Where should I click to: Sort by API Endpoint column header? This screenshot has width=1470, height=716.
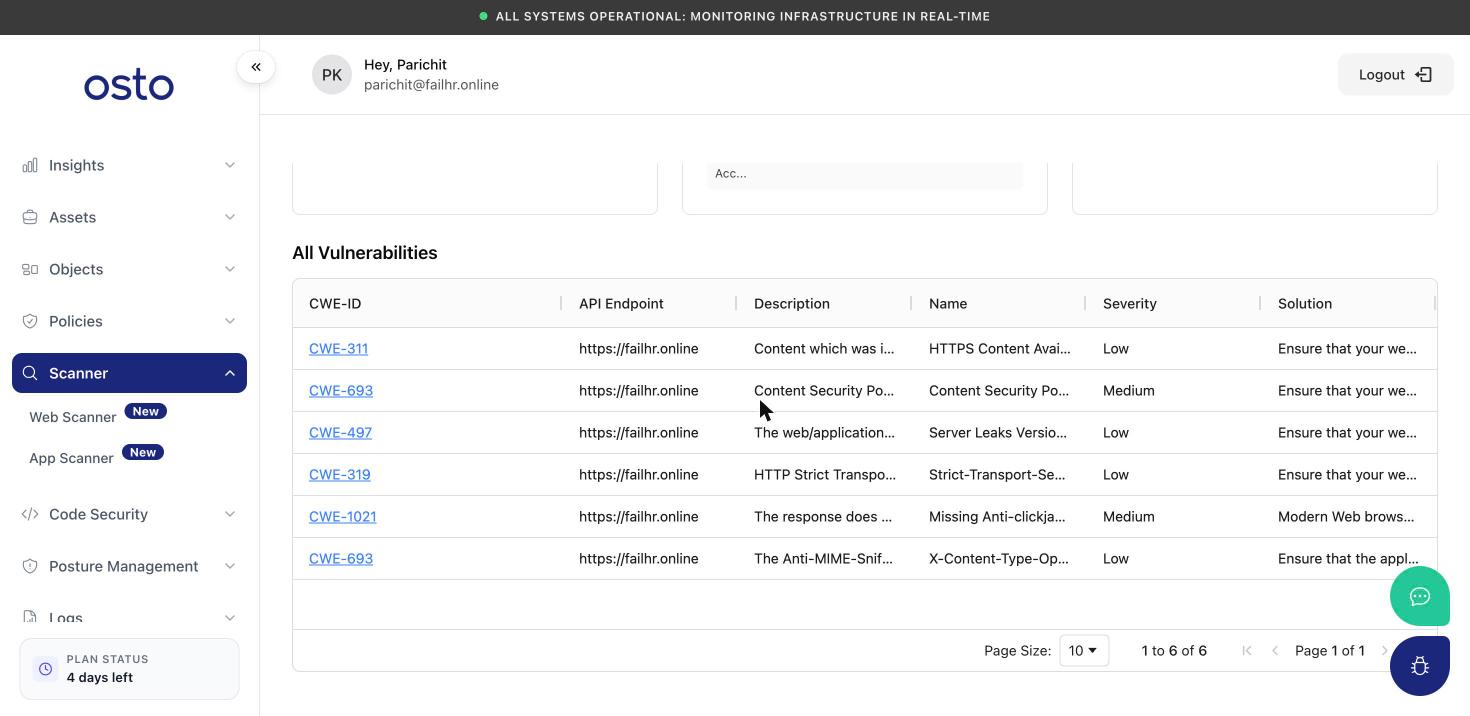pyautogui.click(x=621, y=304)
